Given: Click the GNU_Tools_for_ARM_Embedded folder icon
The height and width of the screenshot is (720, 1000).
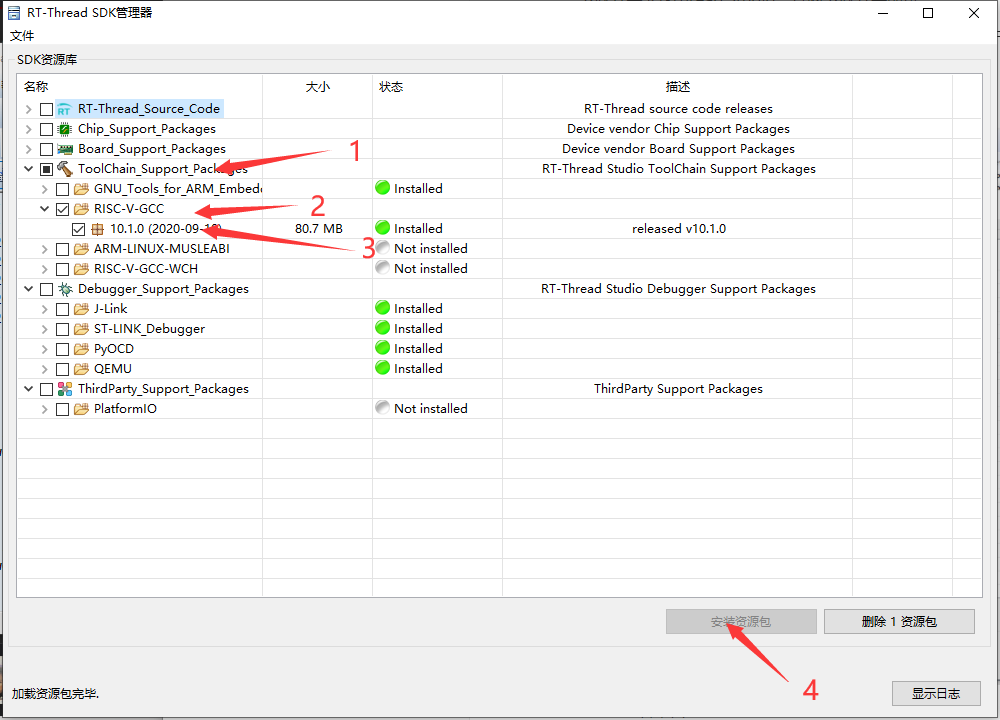Looking at the screenshot, I should pos(81,189).
